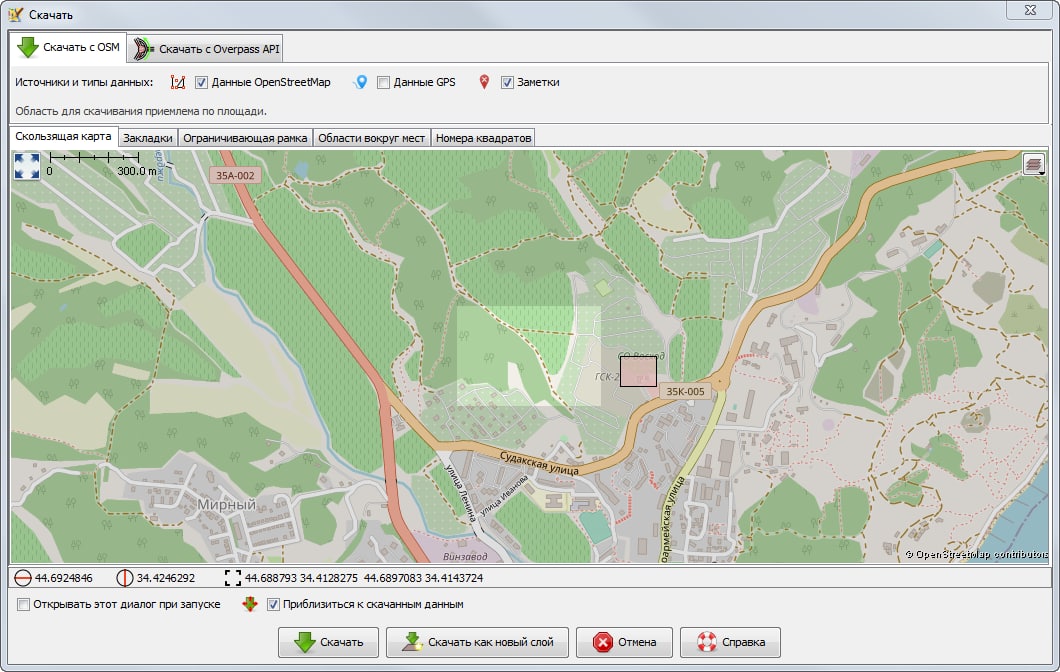Screen dimensions: 1060x672
Task: Click the Отмена button
Action: click(624, 642)
